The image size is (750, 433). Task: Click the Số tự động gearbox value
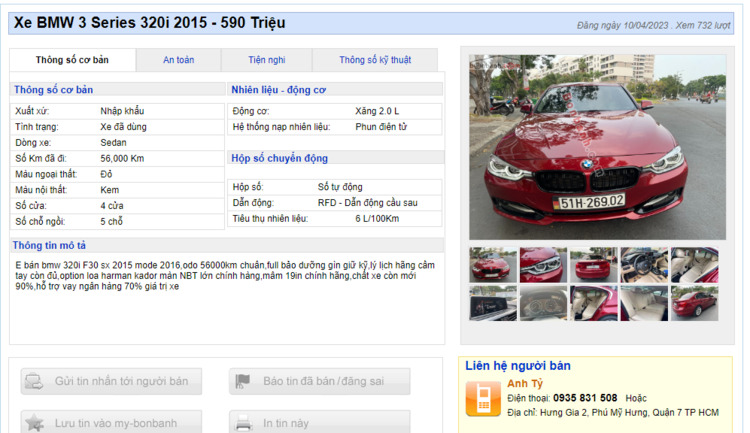tap(340, 187)
